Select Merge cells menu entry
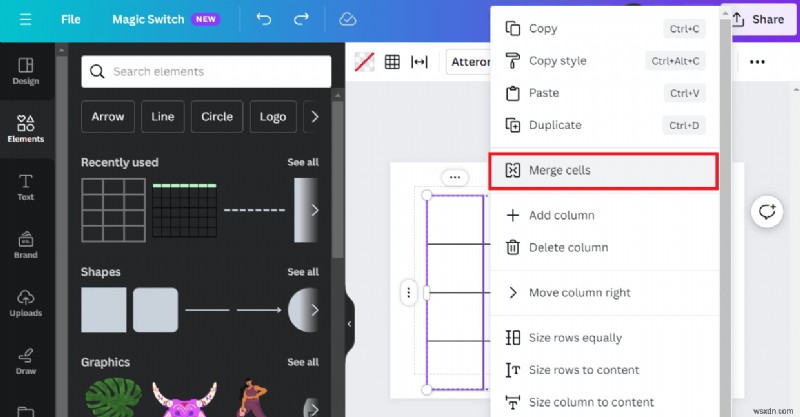The width and height of the screenshot is (800, 417). pyautogui.click(x=604, y=170)
